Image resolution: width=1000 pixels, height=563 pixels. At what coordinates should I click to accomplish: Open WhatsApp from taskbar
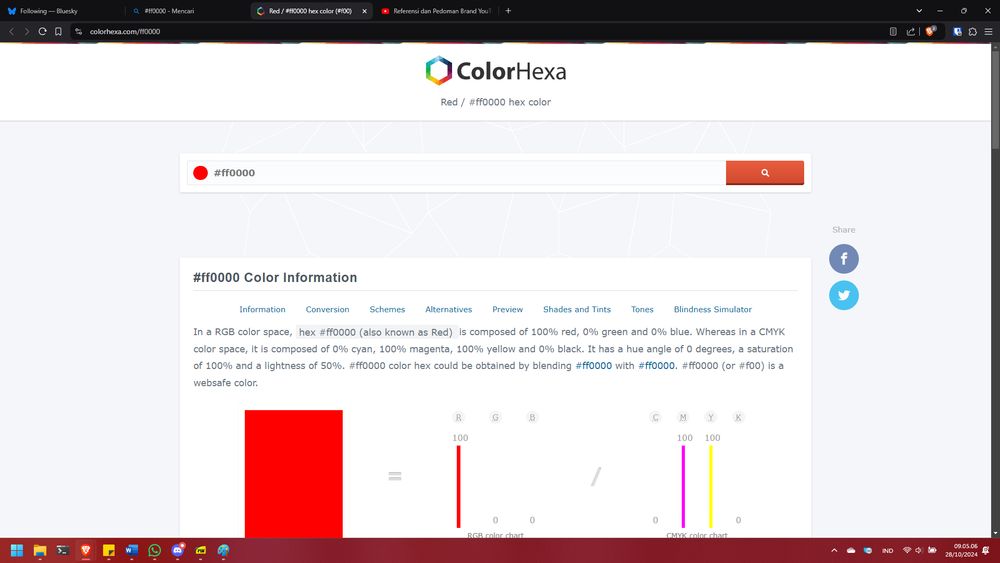click(x=155, y=550)
